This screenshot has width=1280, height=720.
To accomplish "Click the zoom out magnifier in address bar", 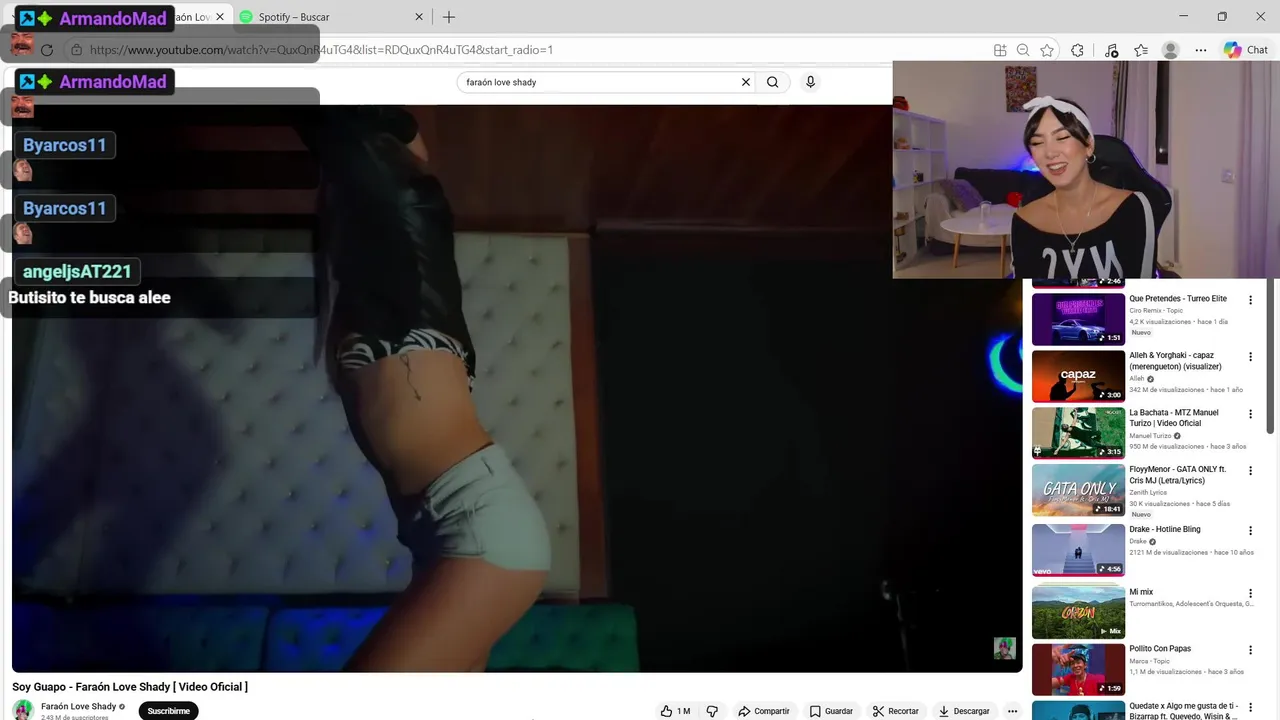I will (x=1023, y=50).
